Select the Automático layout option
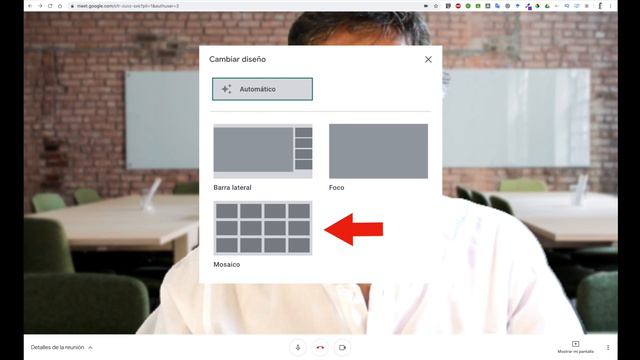The height and width of the screenshot is (360, 640). click(x=262, y=89)
